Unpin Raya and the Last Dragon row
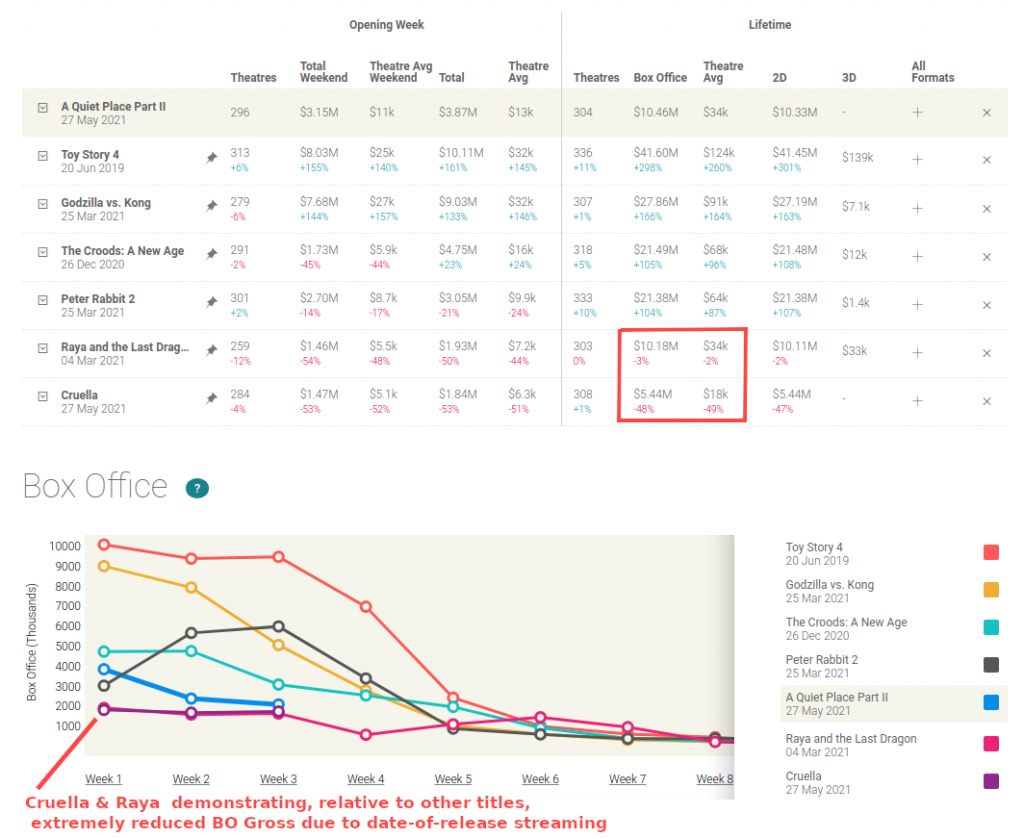This screenshot has width=1024, height=839. 212,351
